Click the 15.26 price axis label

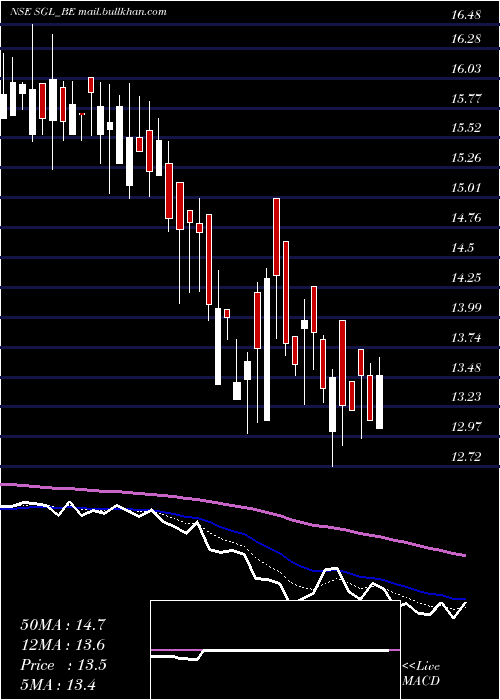466,158
